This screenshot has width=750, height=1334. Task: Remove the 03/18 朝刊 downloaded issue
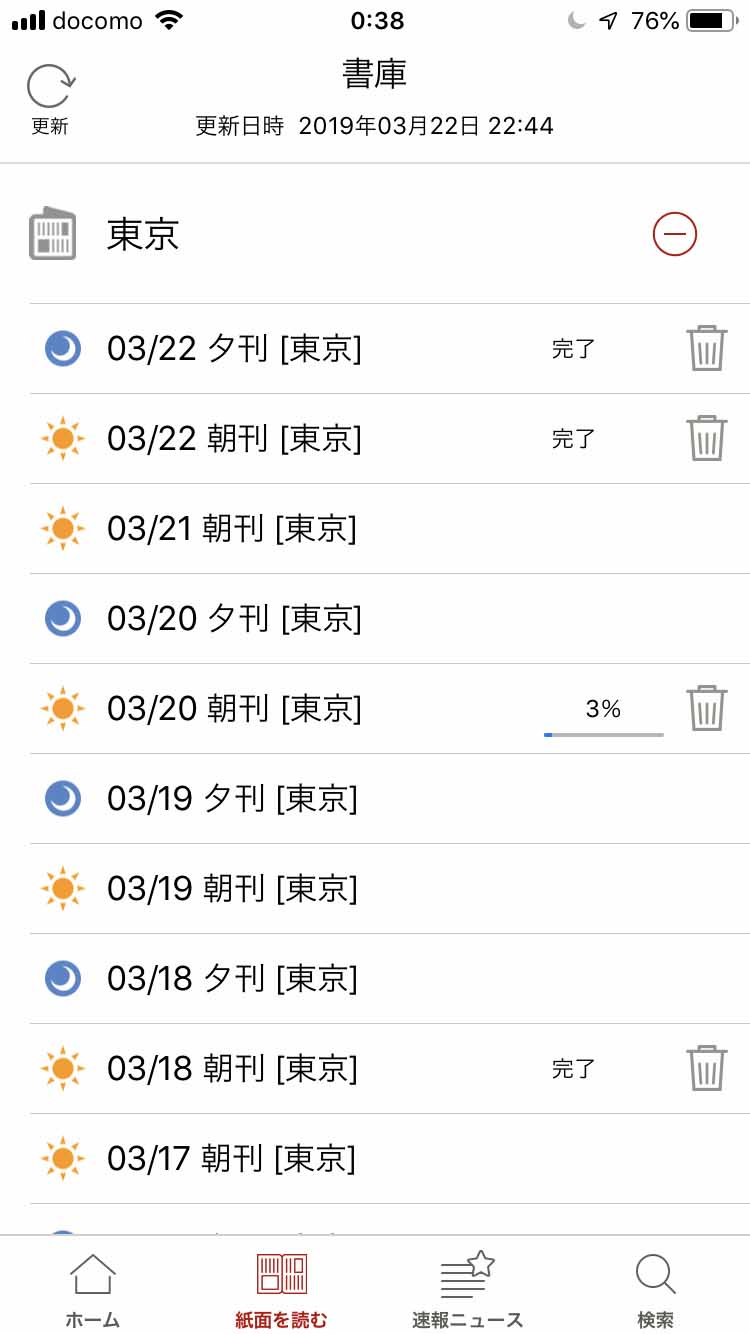click(x=706, y=1068)
